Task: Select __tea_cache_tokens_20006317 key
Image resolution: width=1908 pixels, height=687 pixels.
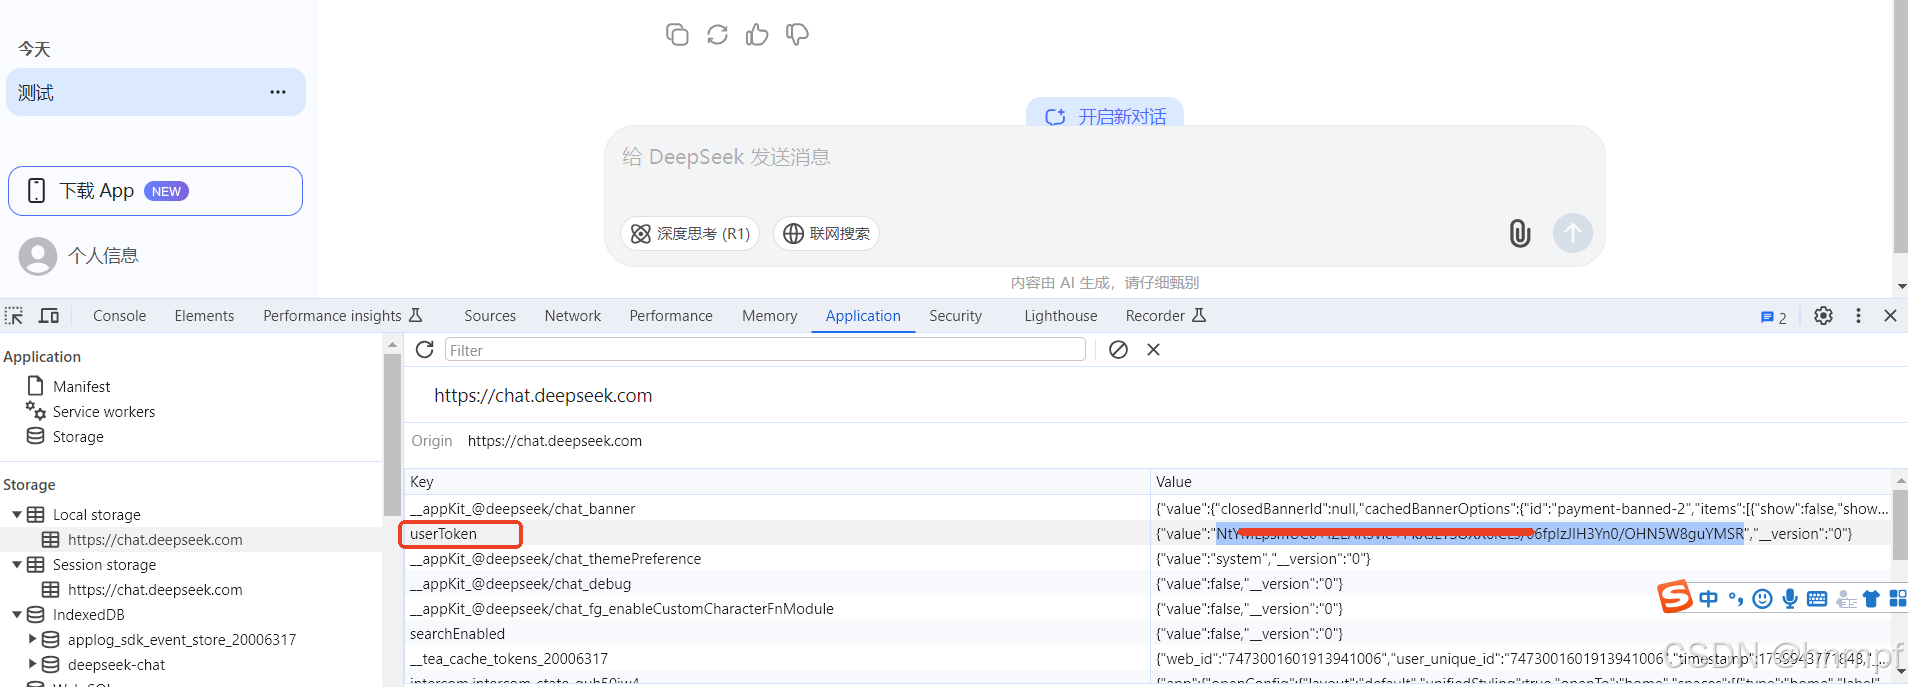Action: tap(777, 659)
